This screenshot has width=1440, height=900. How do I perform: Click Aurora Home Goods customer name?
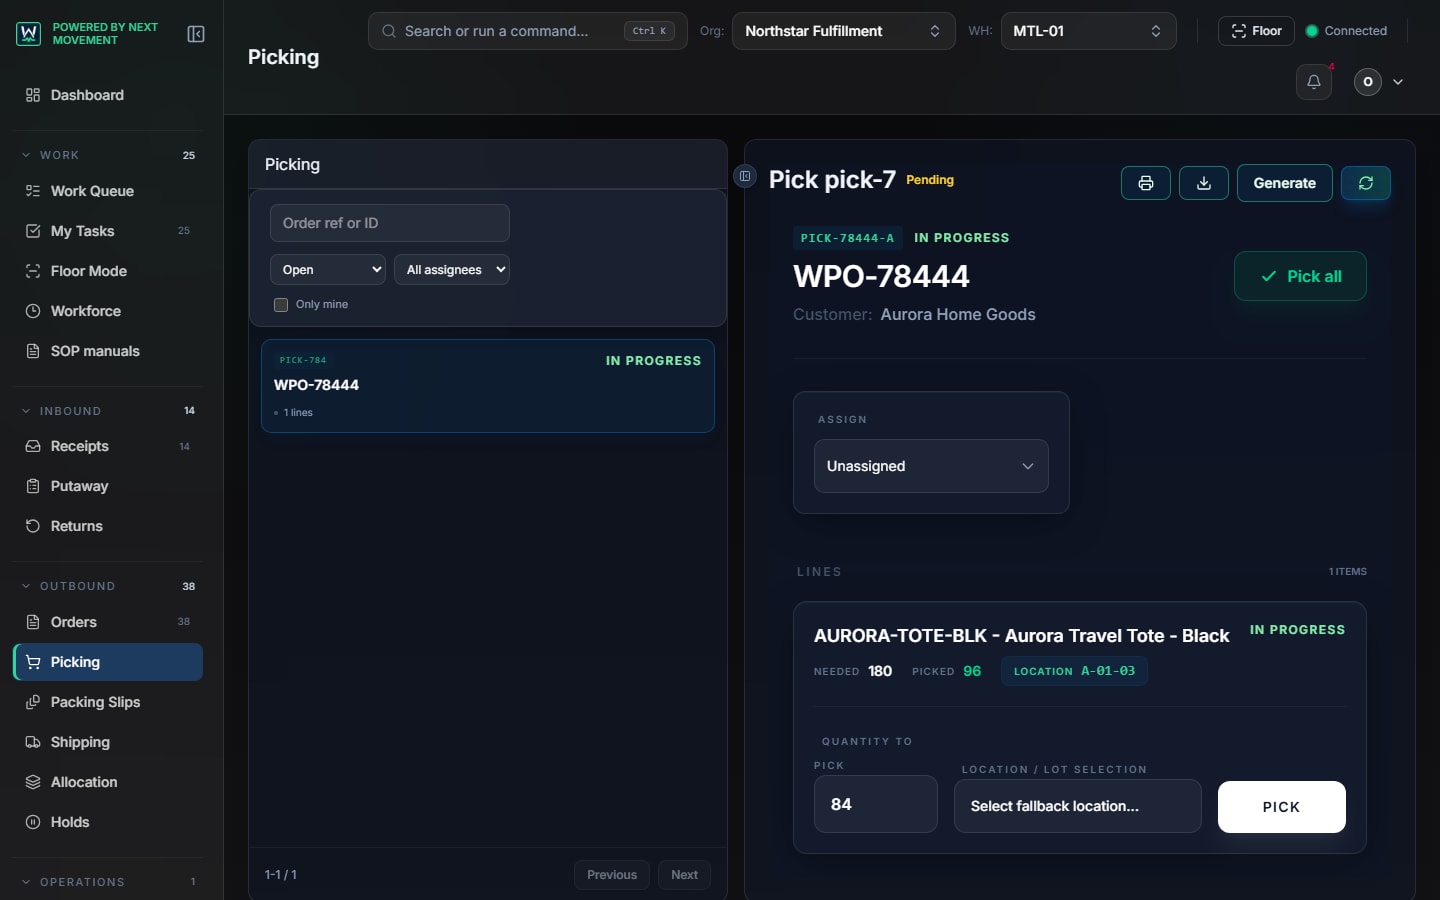click(x=957, y=314)
